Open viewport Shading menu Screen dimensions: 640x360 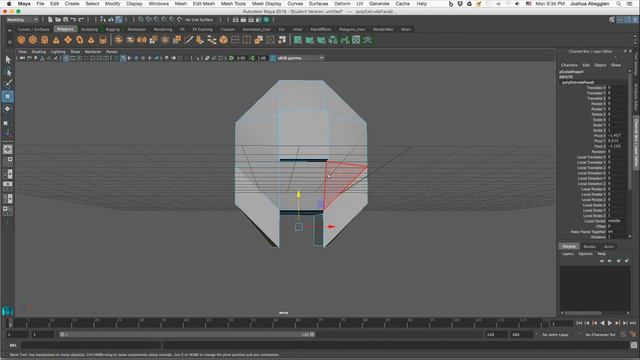[x=38, y=52]
